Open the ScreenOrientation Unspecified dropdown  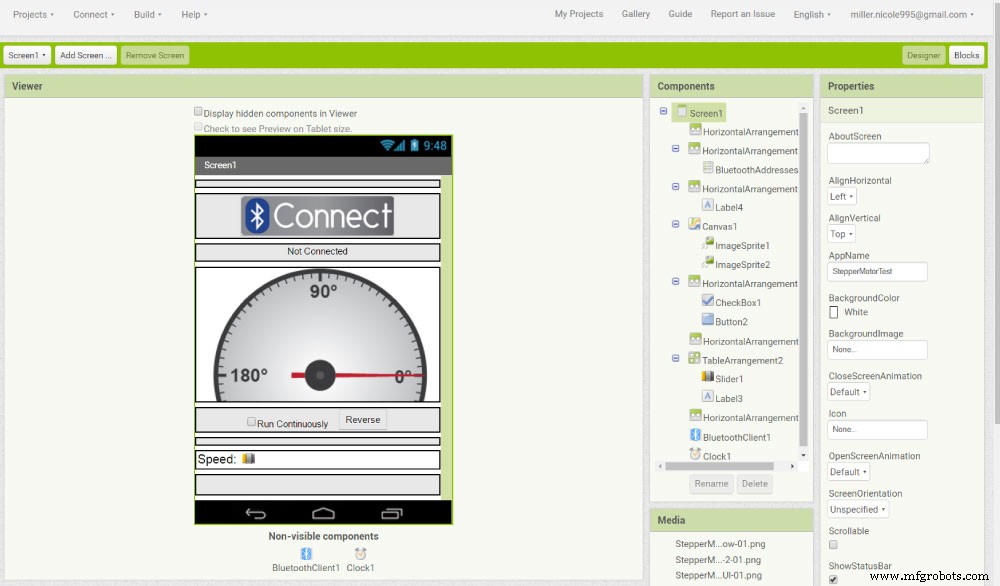point(858,509)
